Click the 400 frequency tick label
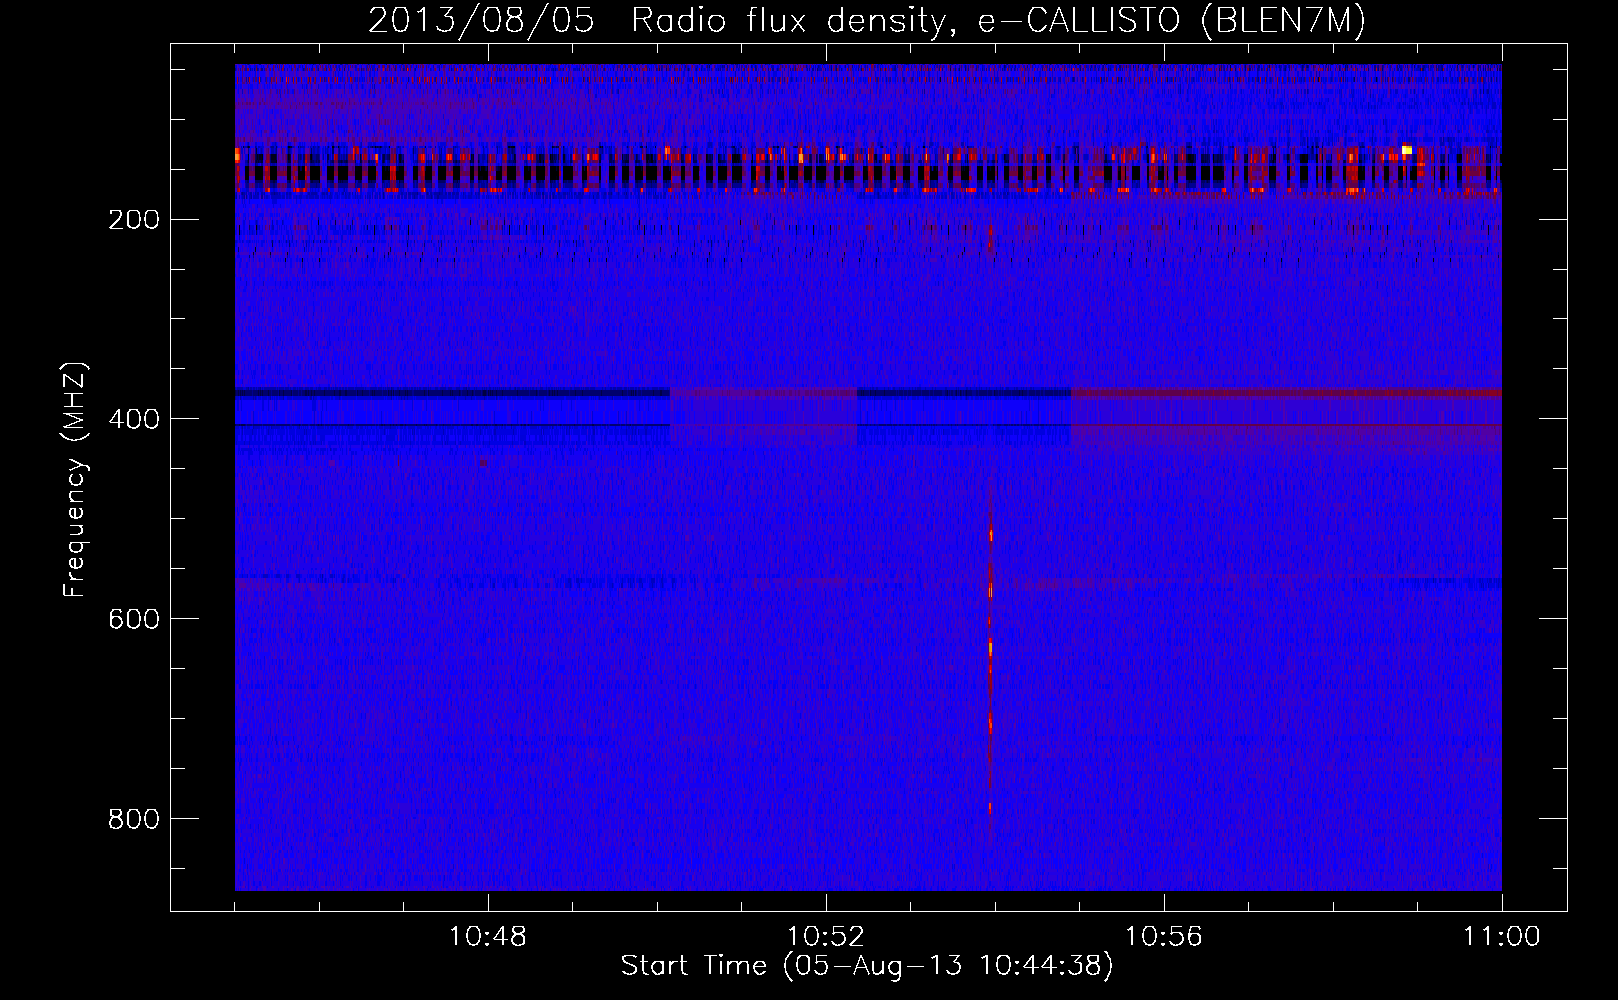Viewport: 1618px width, 1000px height. point(133,420)
